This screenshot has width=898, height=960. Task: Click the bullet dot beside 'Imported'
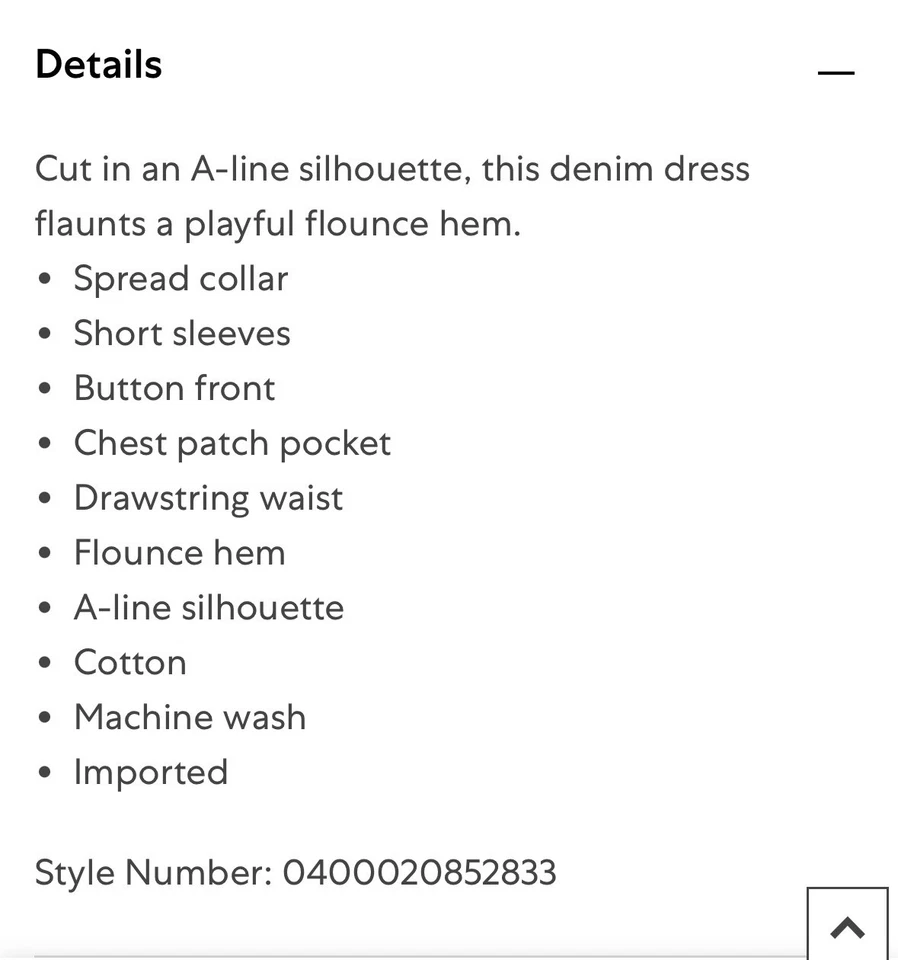[44, 773]
